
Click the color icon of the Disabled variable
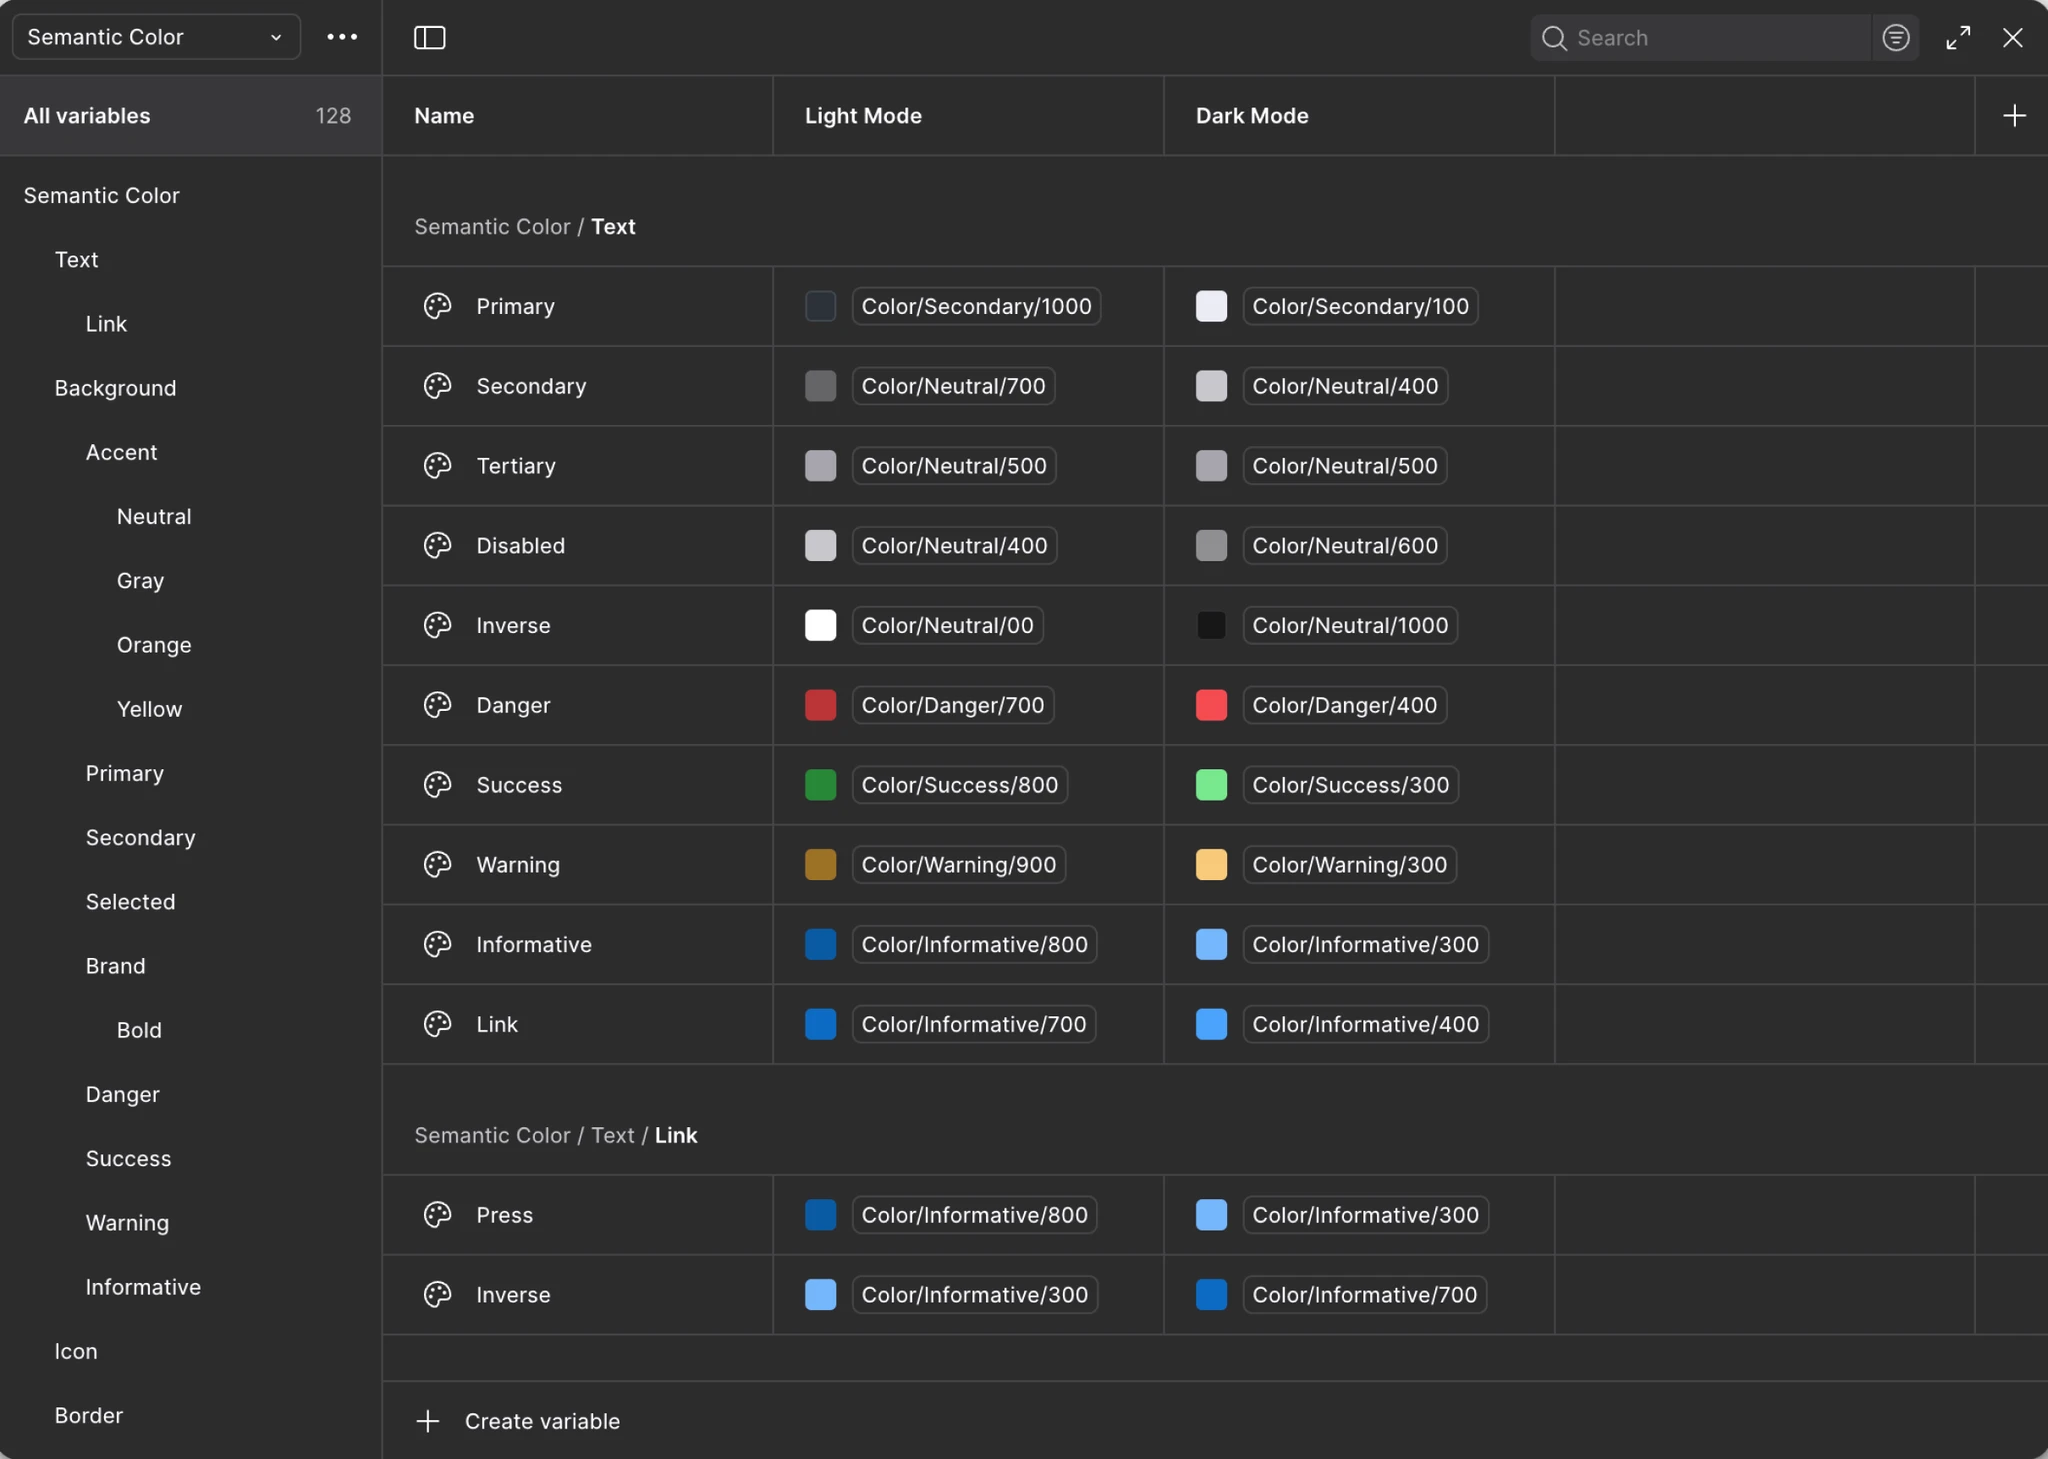[x=437, y=545]
